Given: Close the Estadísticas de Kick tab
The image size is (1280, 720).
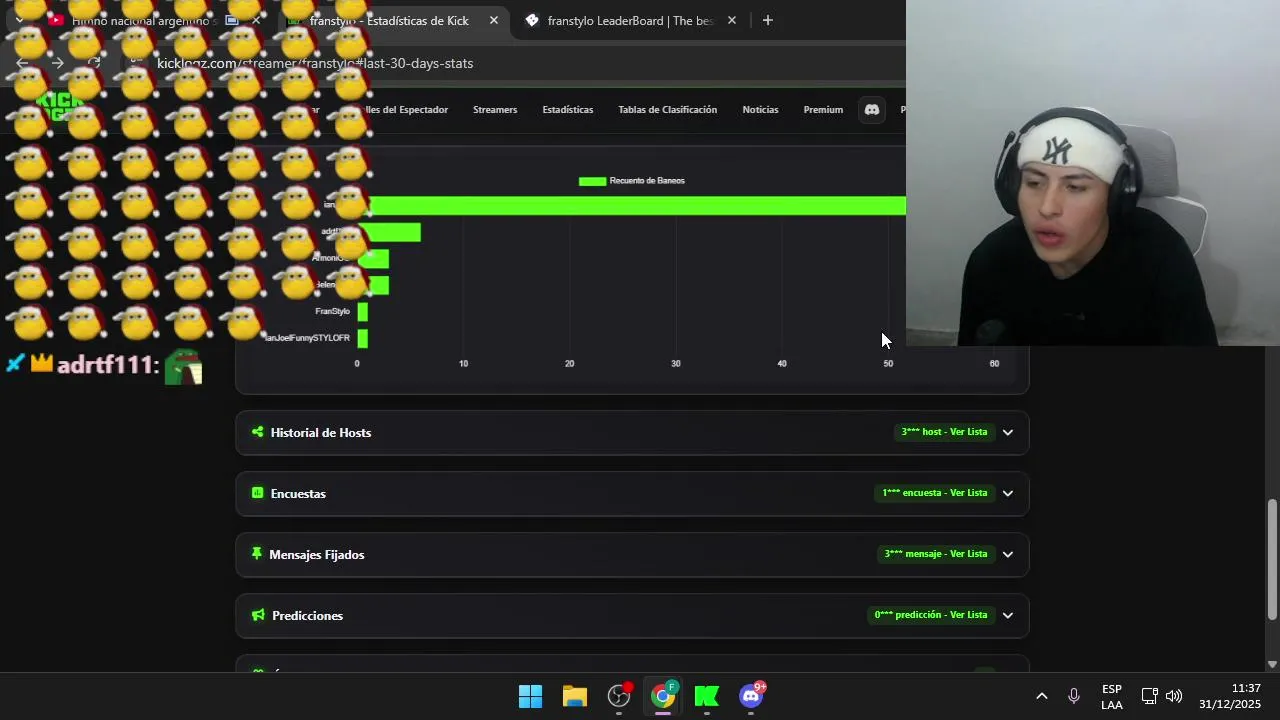Looking at the screenshot, I should click(494, 20).
